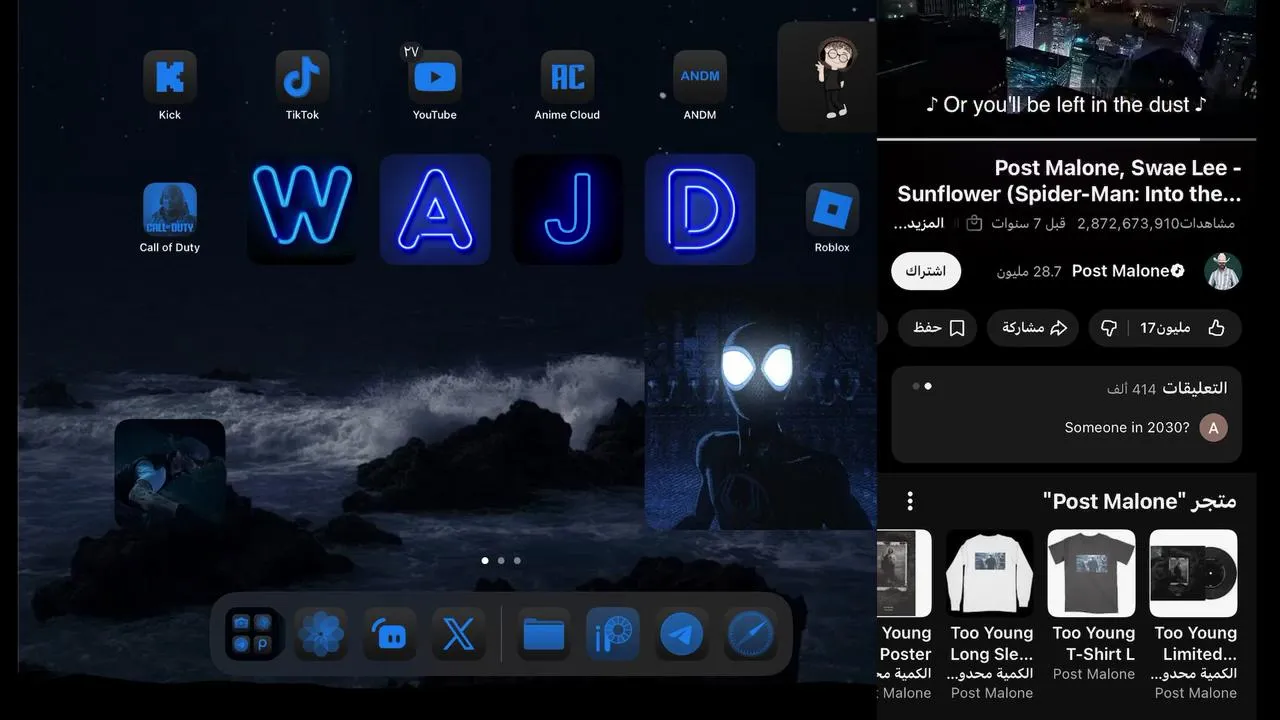This screenshot has height=720, width=1280.
Task: Open Files app from the dock
Action: pos(544,634)
